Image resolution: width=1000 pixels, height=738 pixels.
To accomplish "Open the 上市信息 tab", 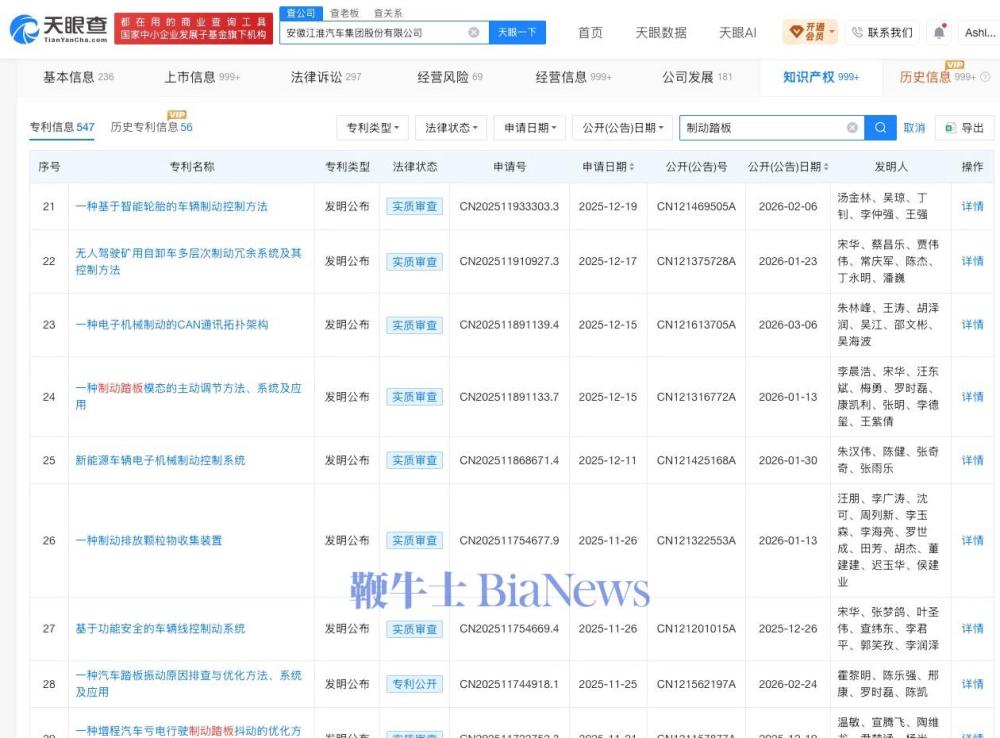I will [202, 77].
